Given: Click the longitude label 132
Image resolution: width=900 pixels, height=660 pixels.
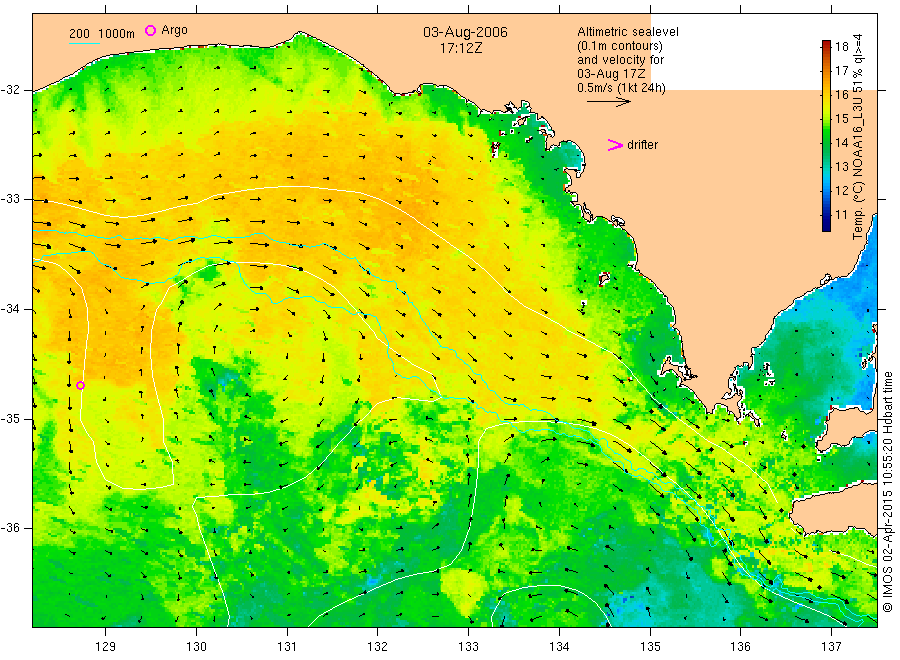Looking at the screenshot, I should [378, 647].
